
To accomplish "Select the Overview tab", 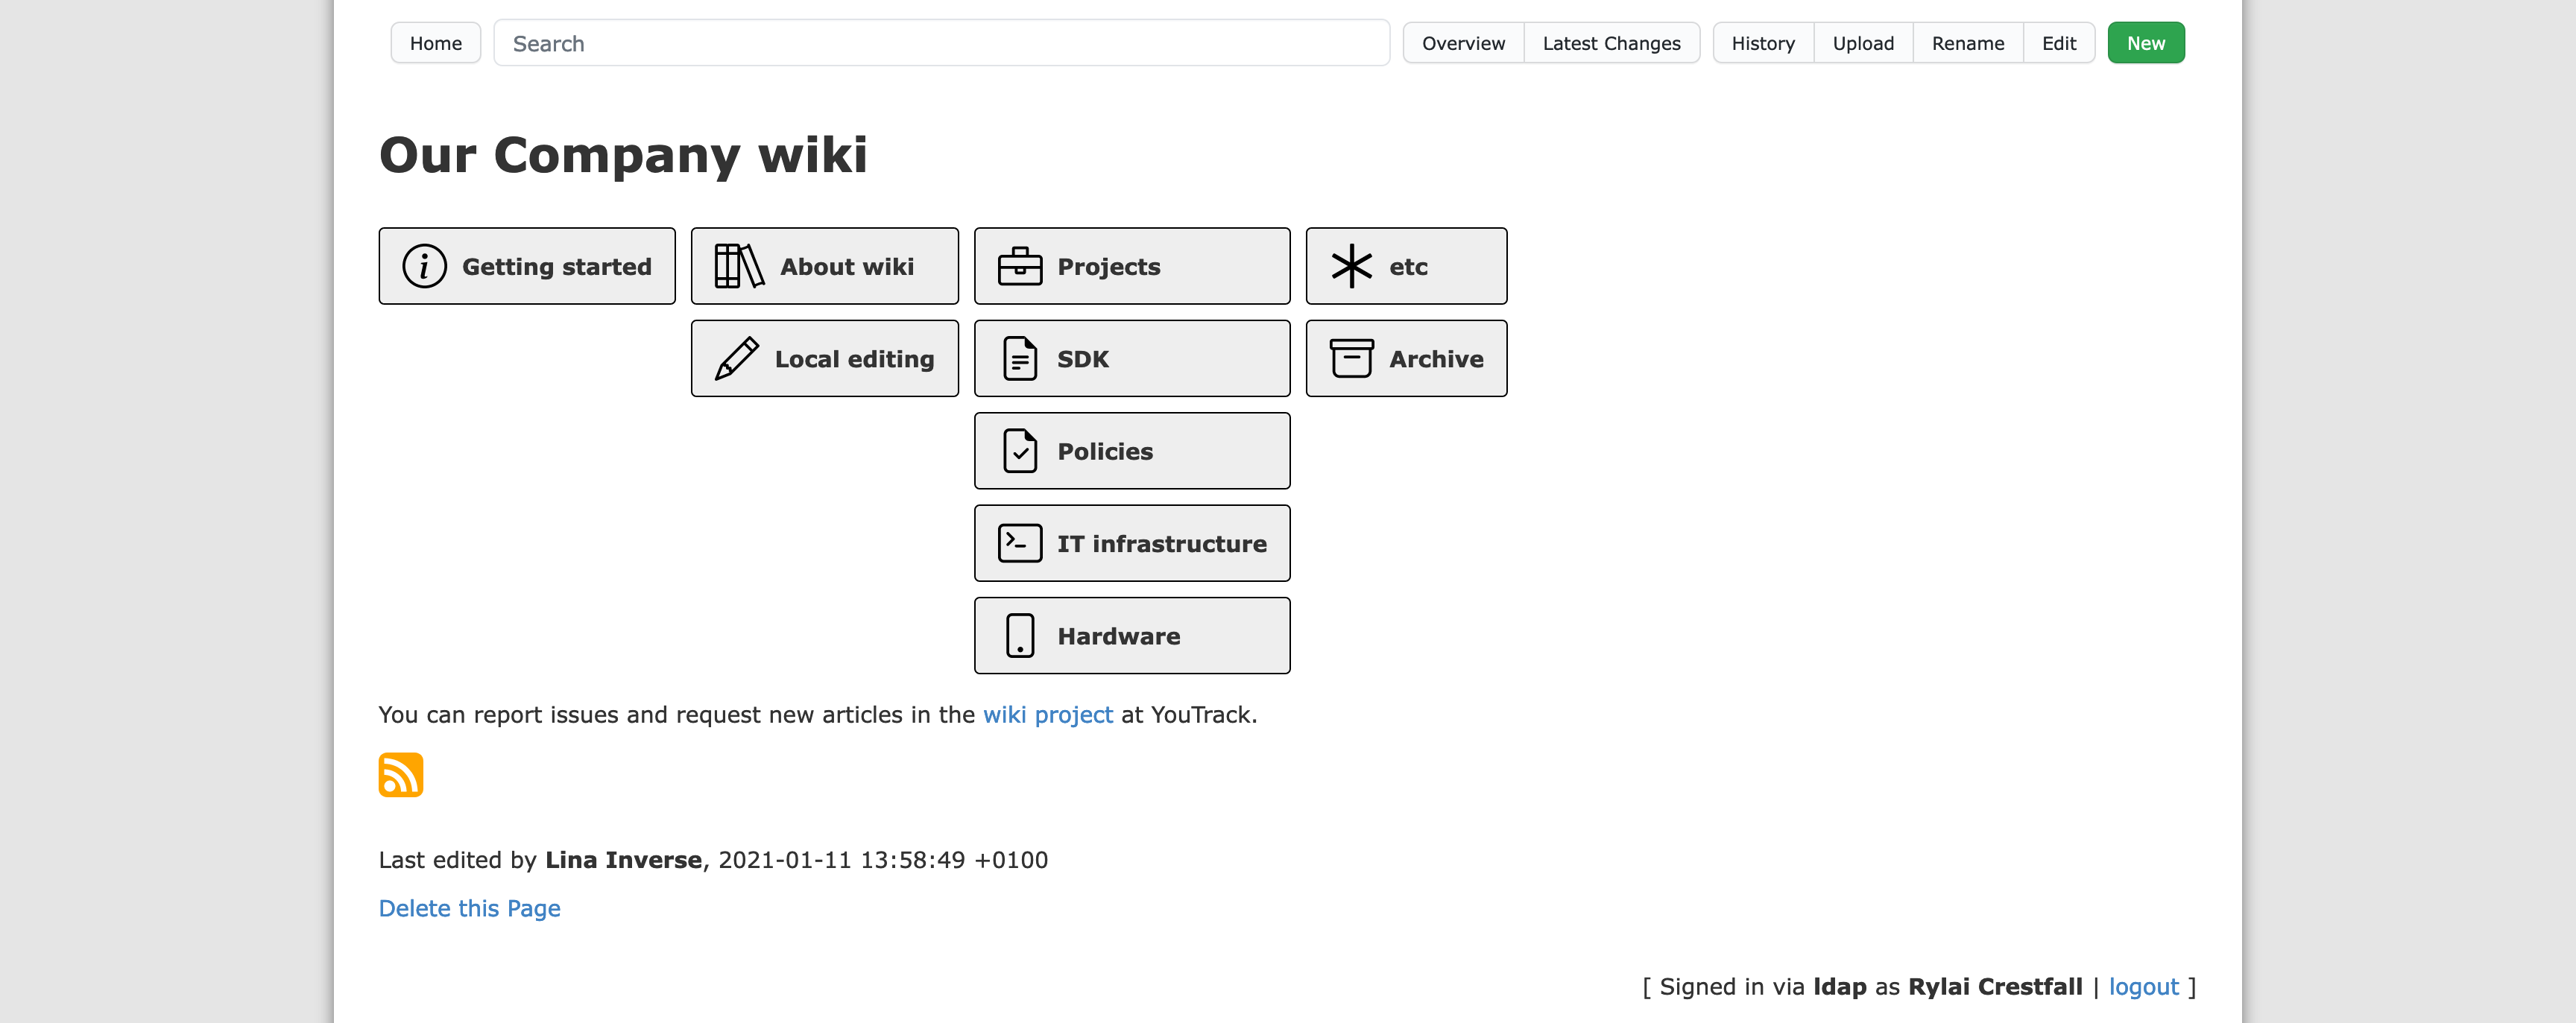I will 1465,42.
